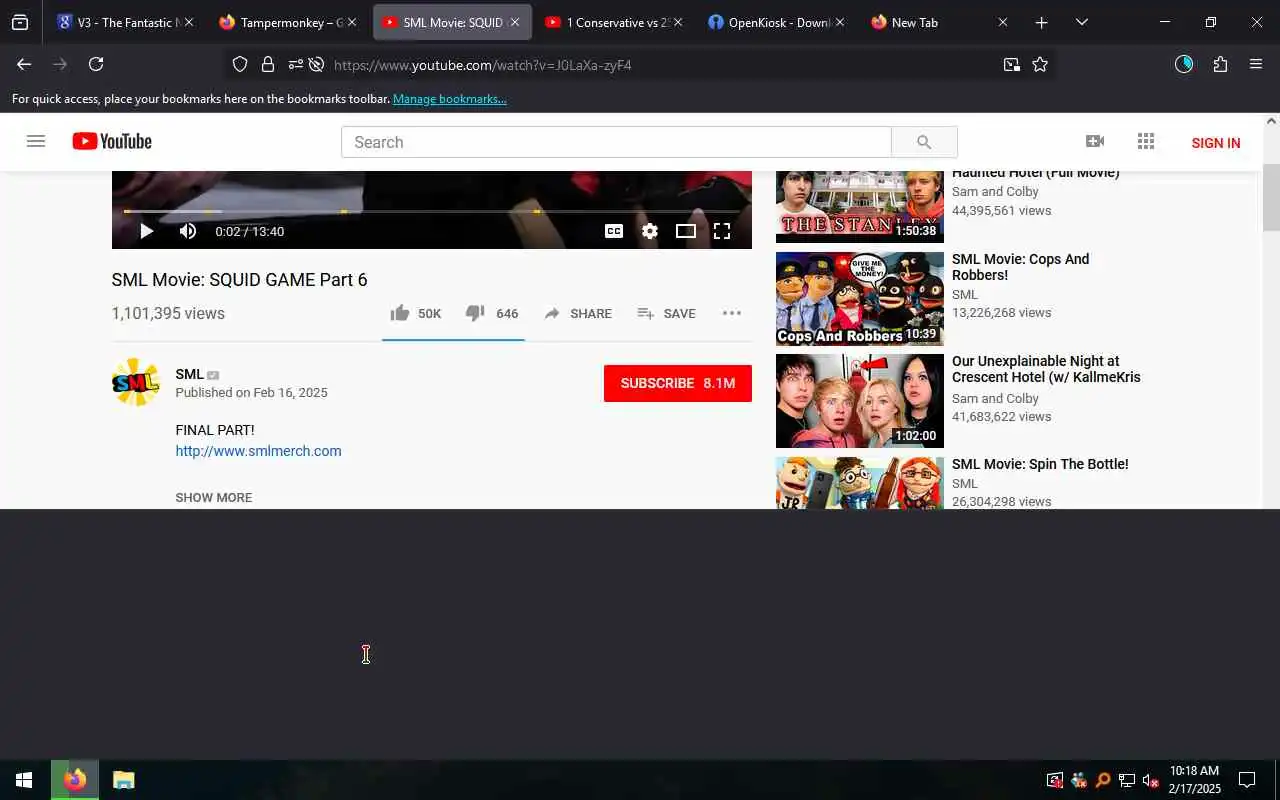Screen dimensions: 1280x800
Task: Go to YouTube home logo
Action: pos(112,142)
